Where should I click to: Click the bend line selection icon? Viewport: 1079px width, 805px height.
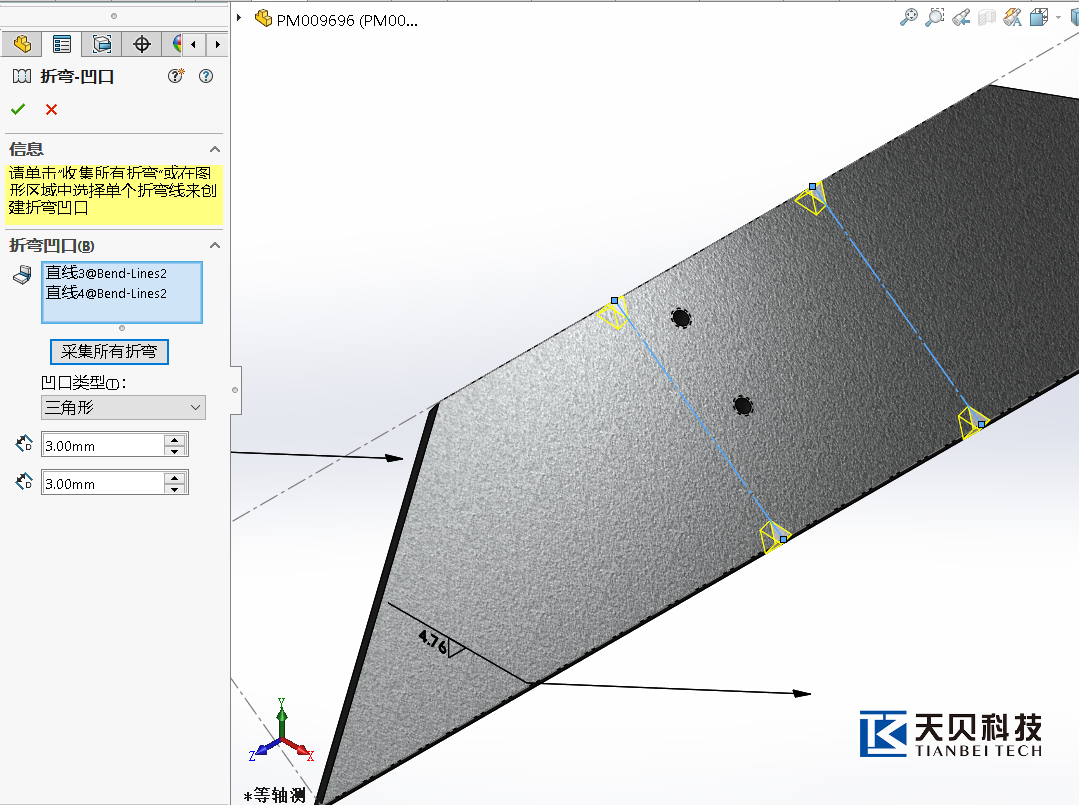tap(22, 275)
